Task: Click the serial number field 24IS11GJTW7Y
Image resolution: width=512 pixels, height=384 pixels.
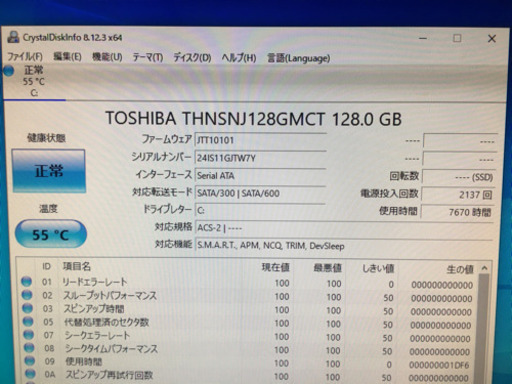Action: pos(260,158)
